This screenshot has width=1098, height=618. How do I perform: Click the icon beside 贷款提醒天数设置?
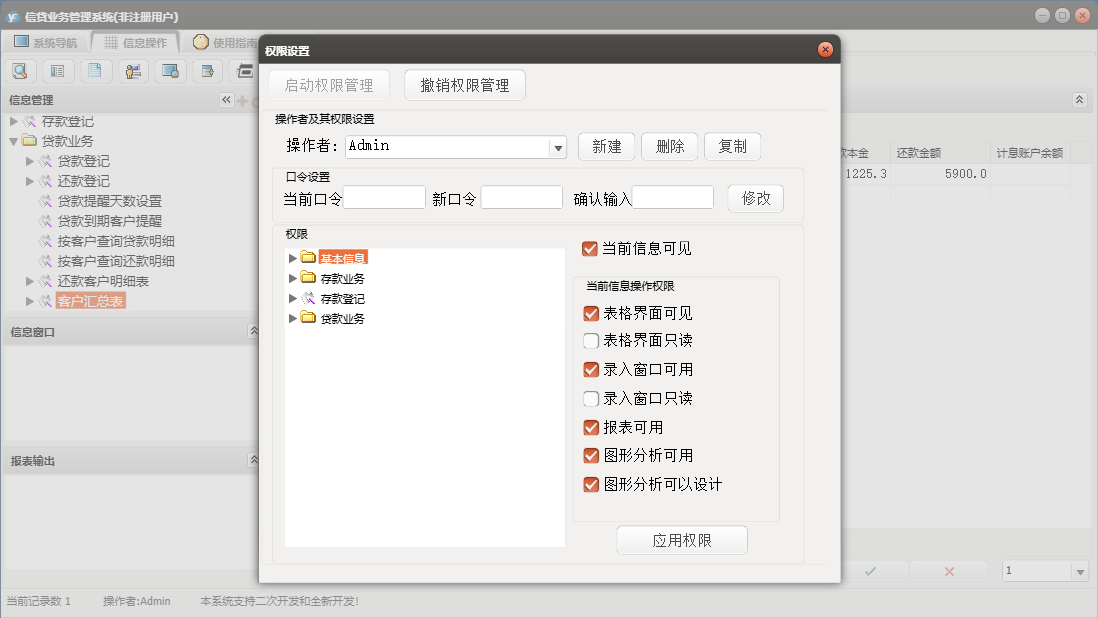click(46, 201)
